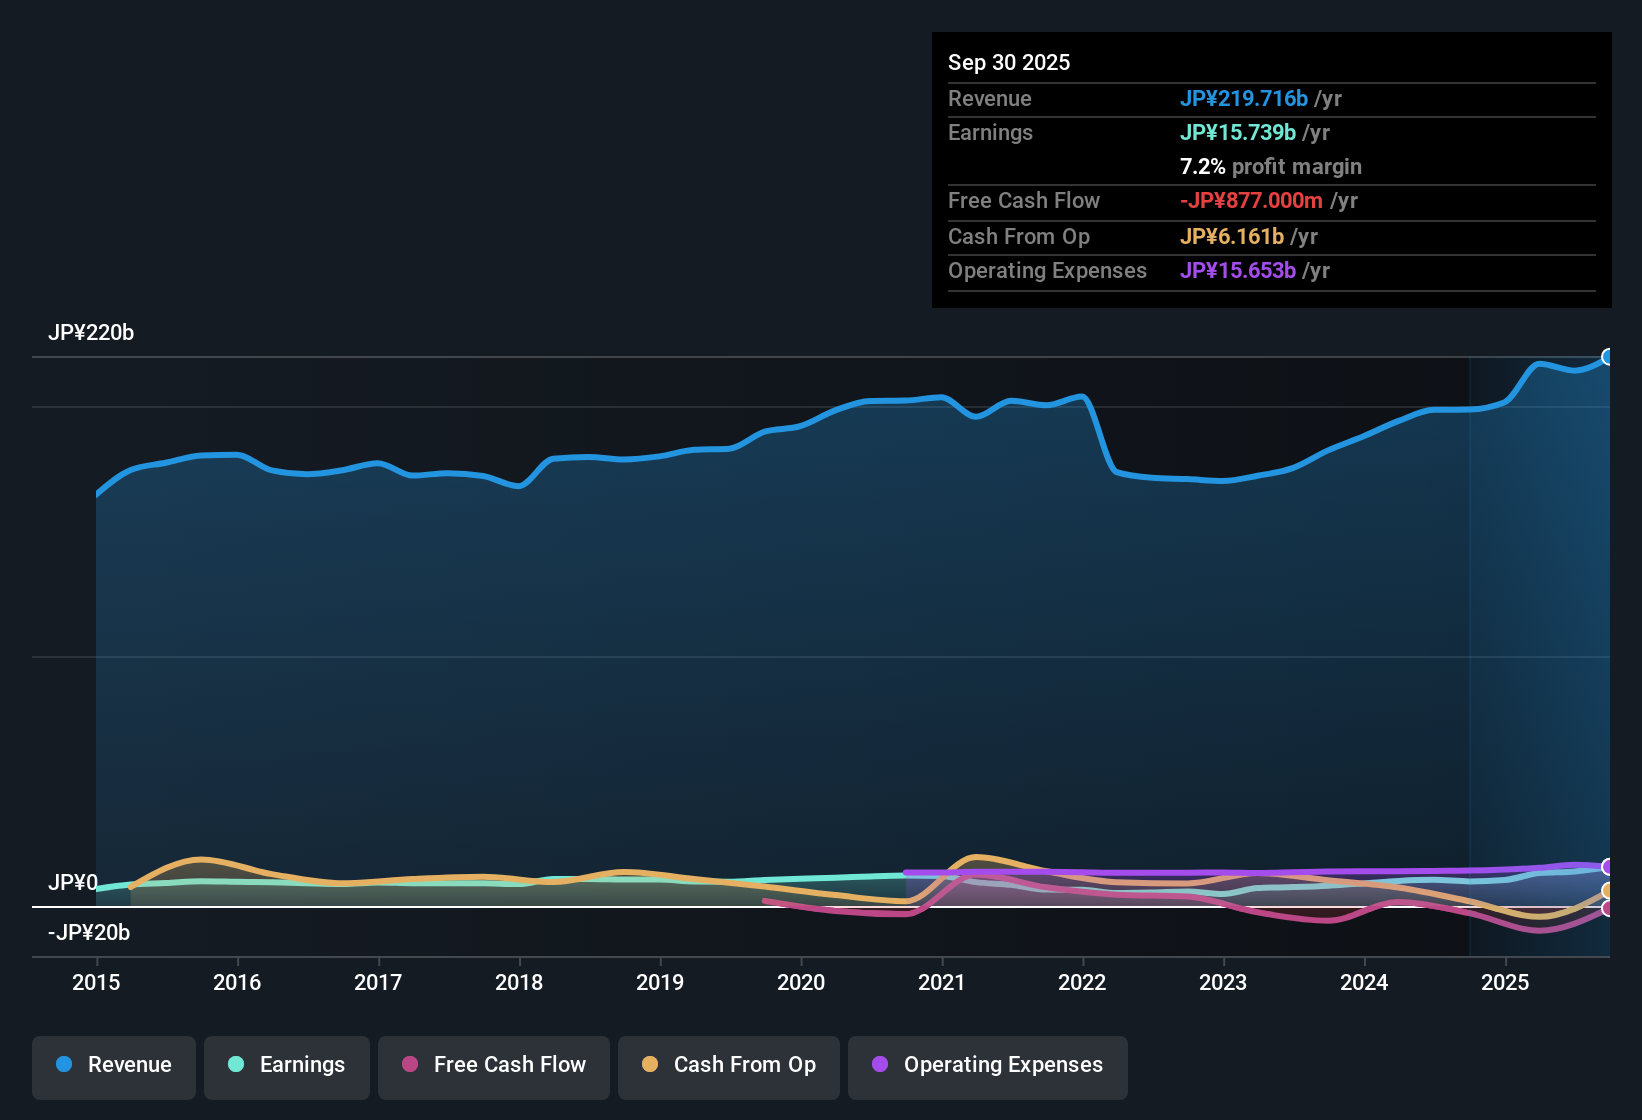Toggle the Free Cash Flow series visibility
Screen dimensions: 1642x1120
coord(493,1065)
